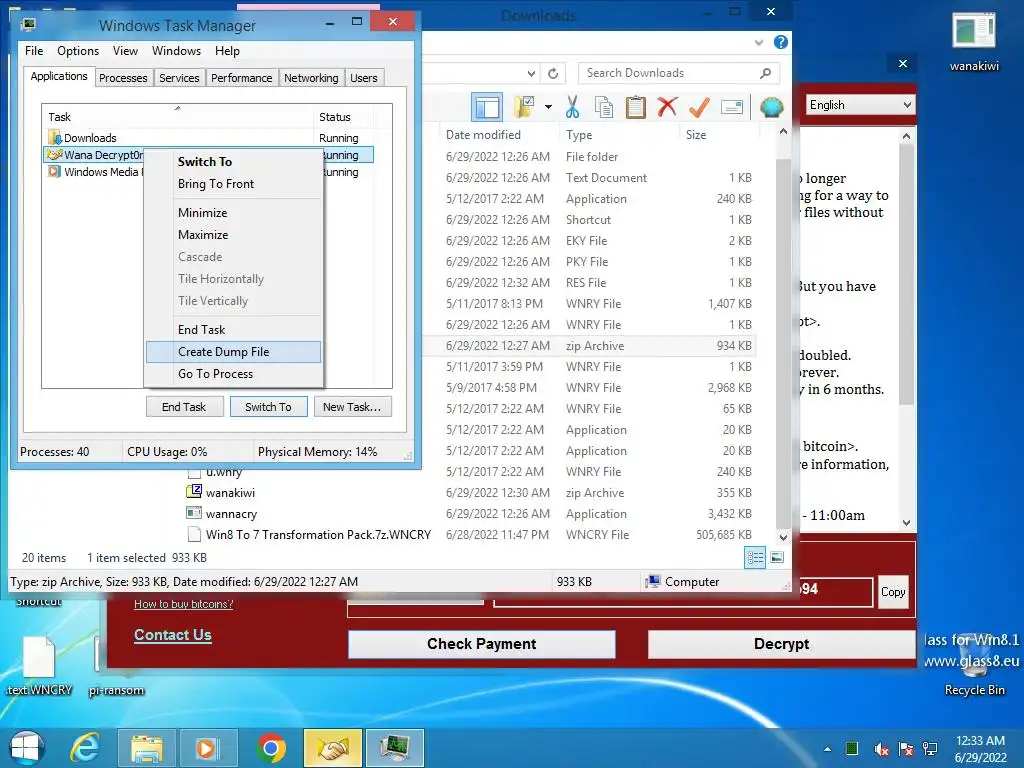Screen dimensions: 1024x768
Task: Expand the address bar history dropdown arrow
Action: [x=532, y=73]
